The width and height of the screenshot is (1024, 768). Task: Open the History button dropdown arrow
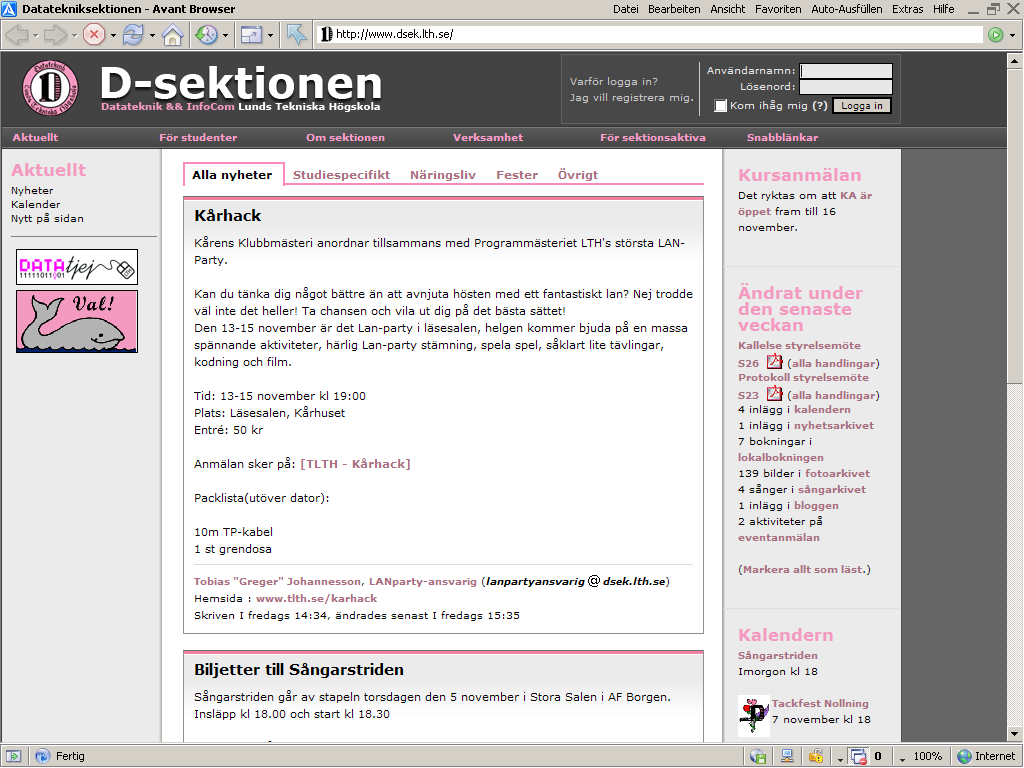click(225, 35)
